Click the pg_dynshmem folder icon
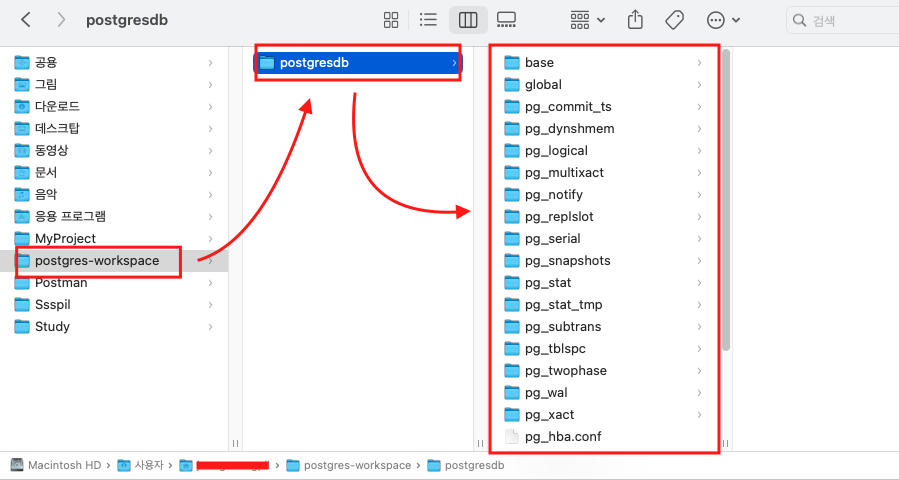 511,128
